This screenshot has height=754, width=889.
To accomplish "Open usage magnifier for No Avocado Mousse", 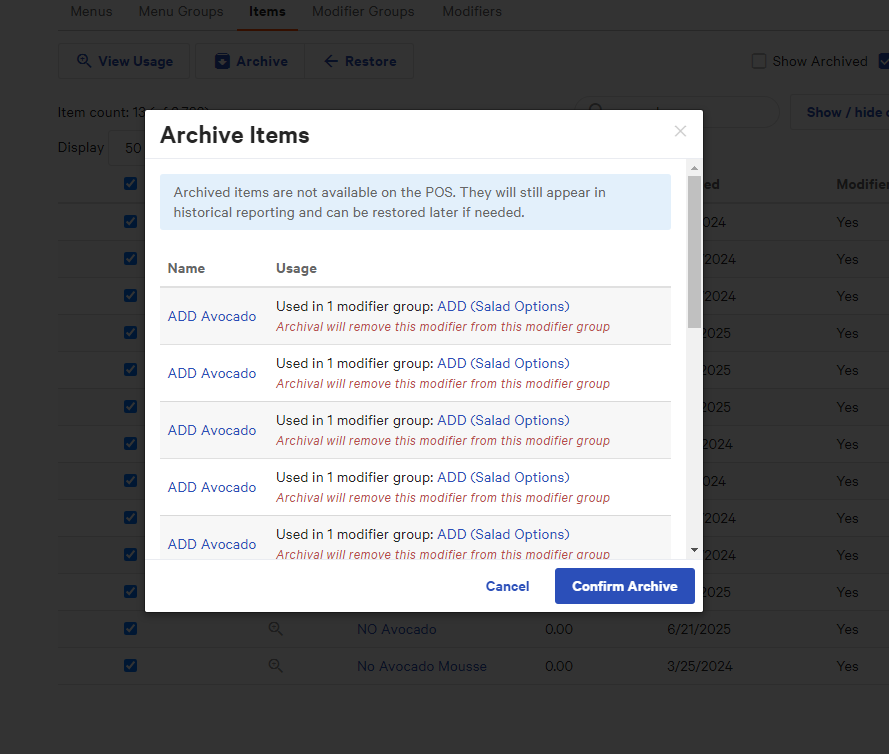I will [275, 666].
